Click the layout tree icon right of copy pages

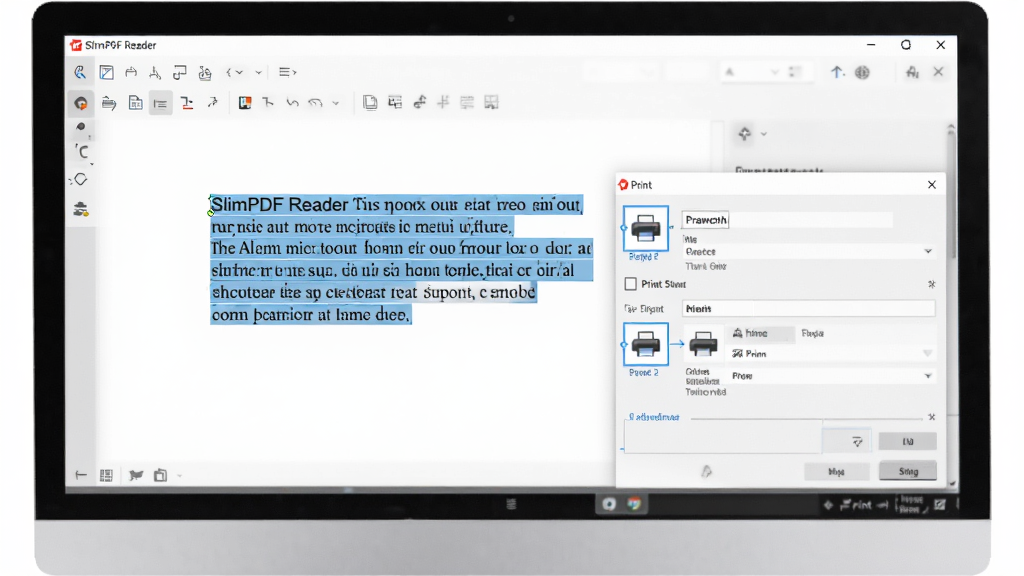coord(395,102)
